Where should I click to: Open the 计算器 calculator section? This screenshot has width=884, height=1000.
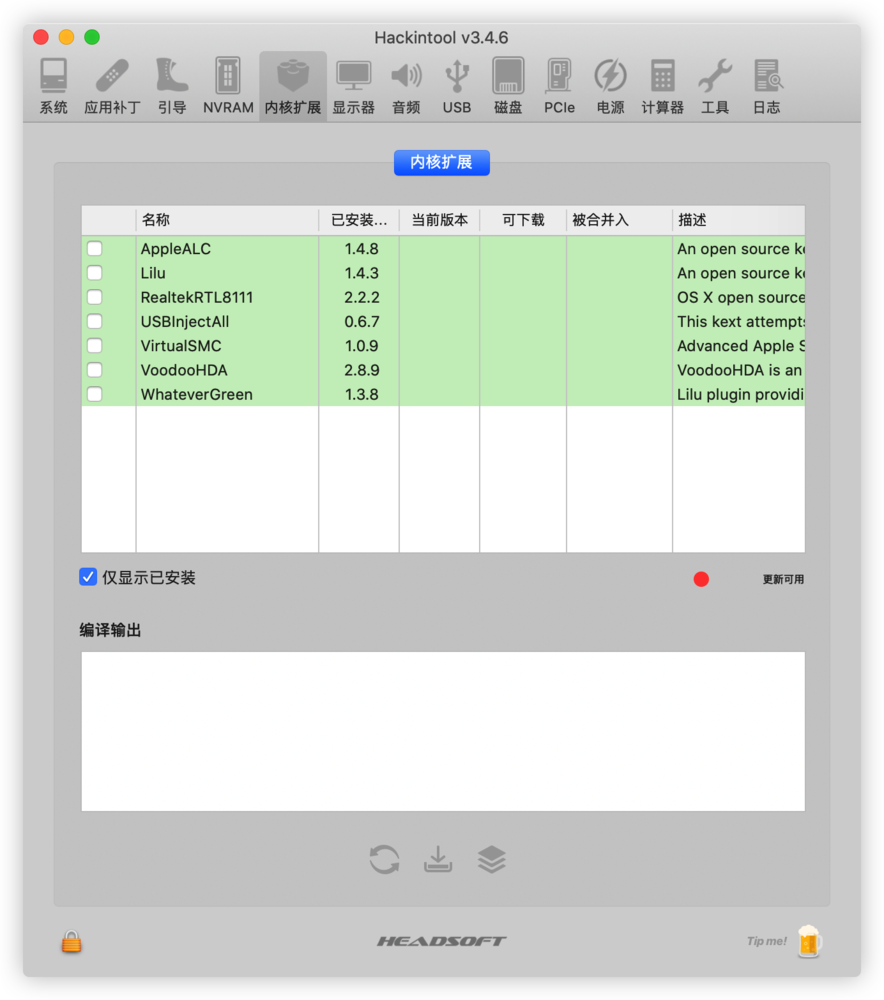[663, 86]
